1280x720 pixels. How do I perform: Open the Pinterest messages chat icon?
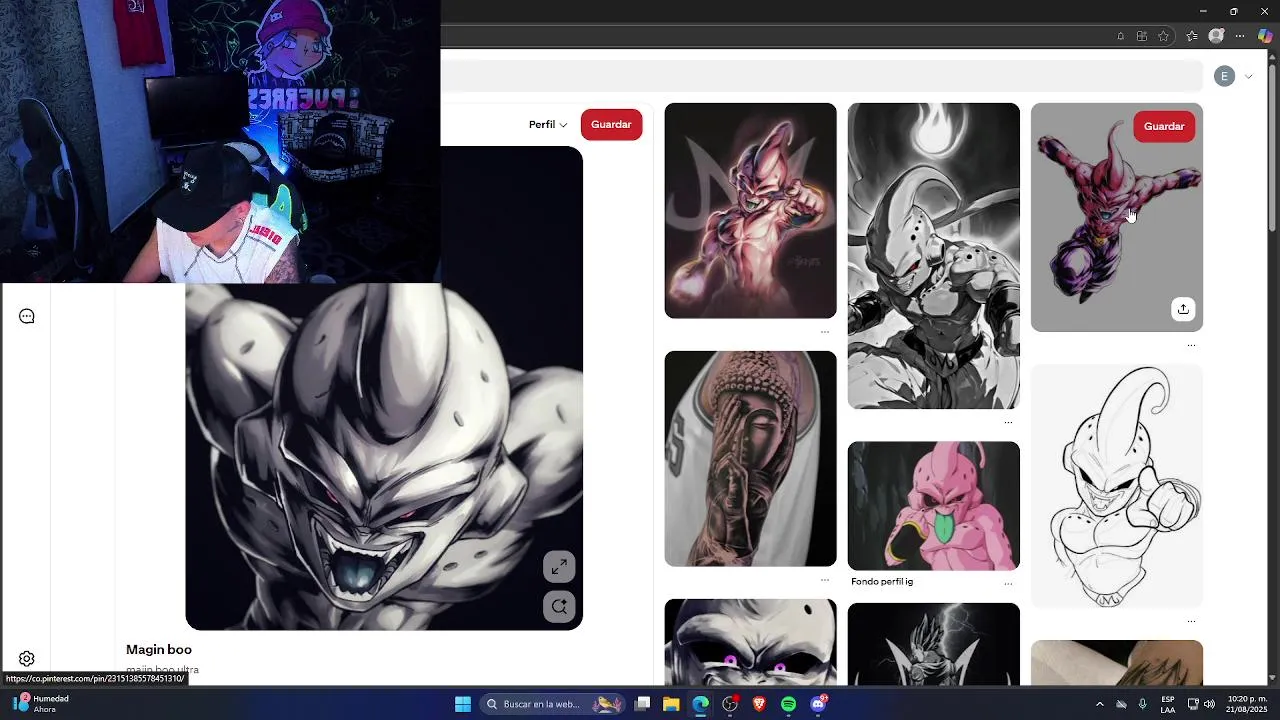[27, 316]
